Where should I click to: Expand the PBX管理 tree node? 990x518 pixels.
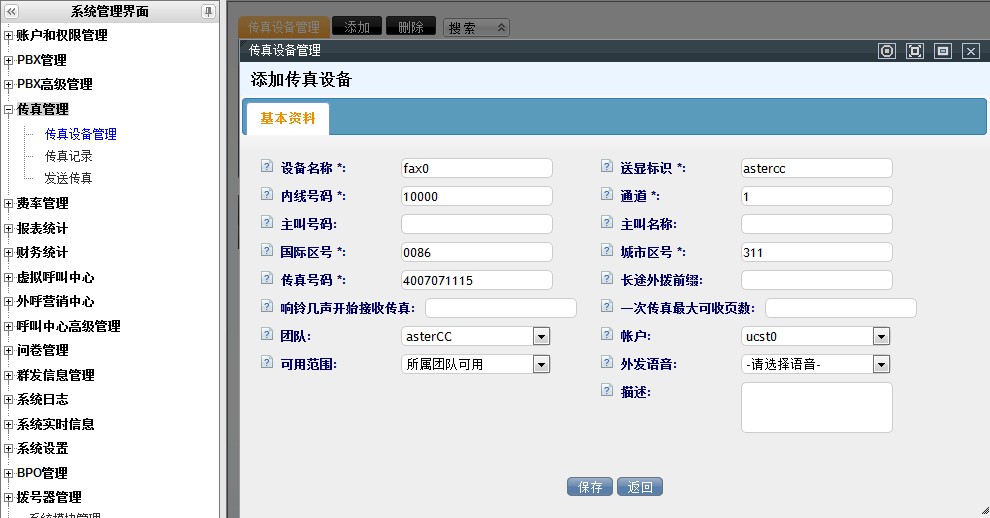(x=9, y=60)
